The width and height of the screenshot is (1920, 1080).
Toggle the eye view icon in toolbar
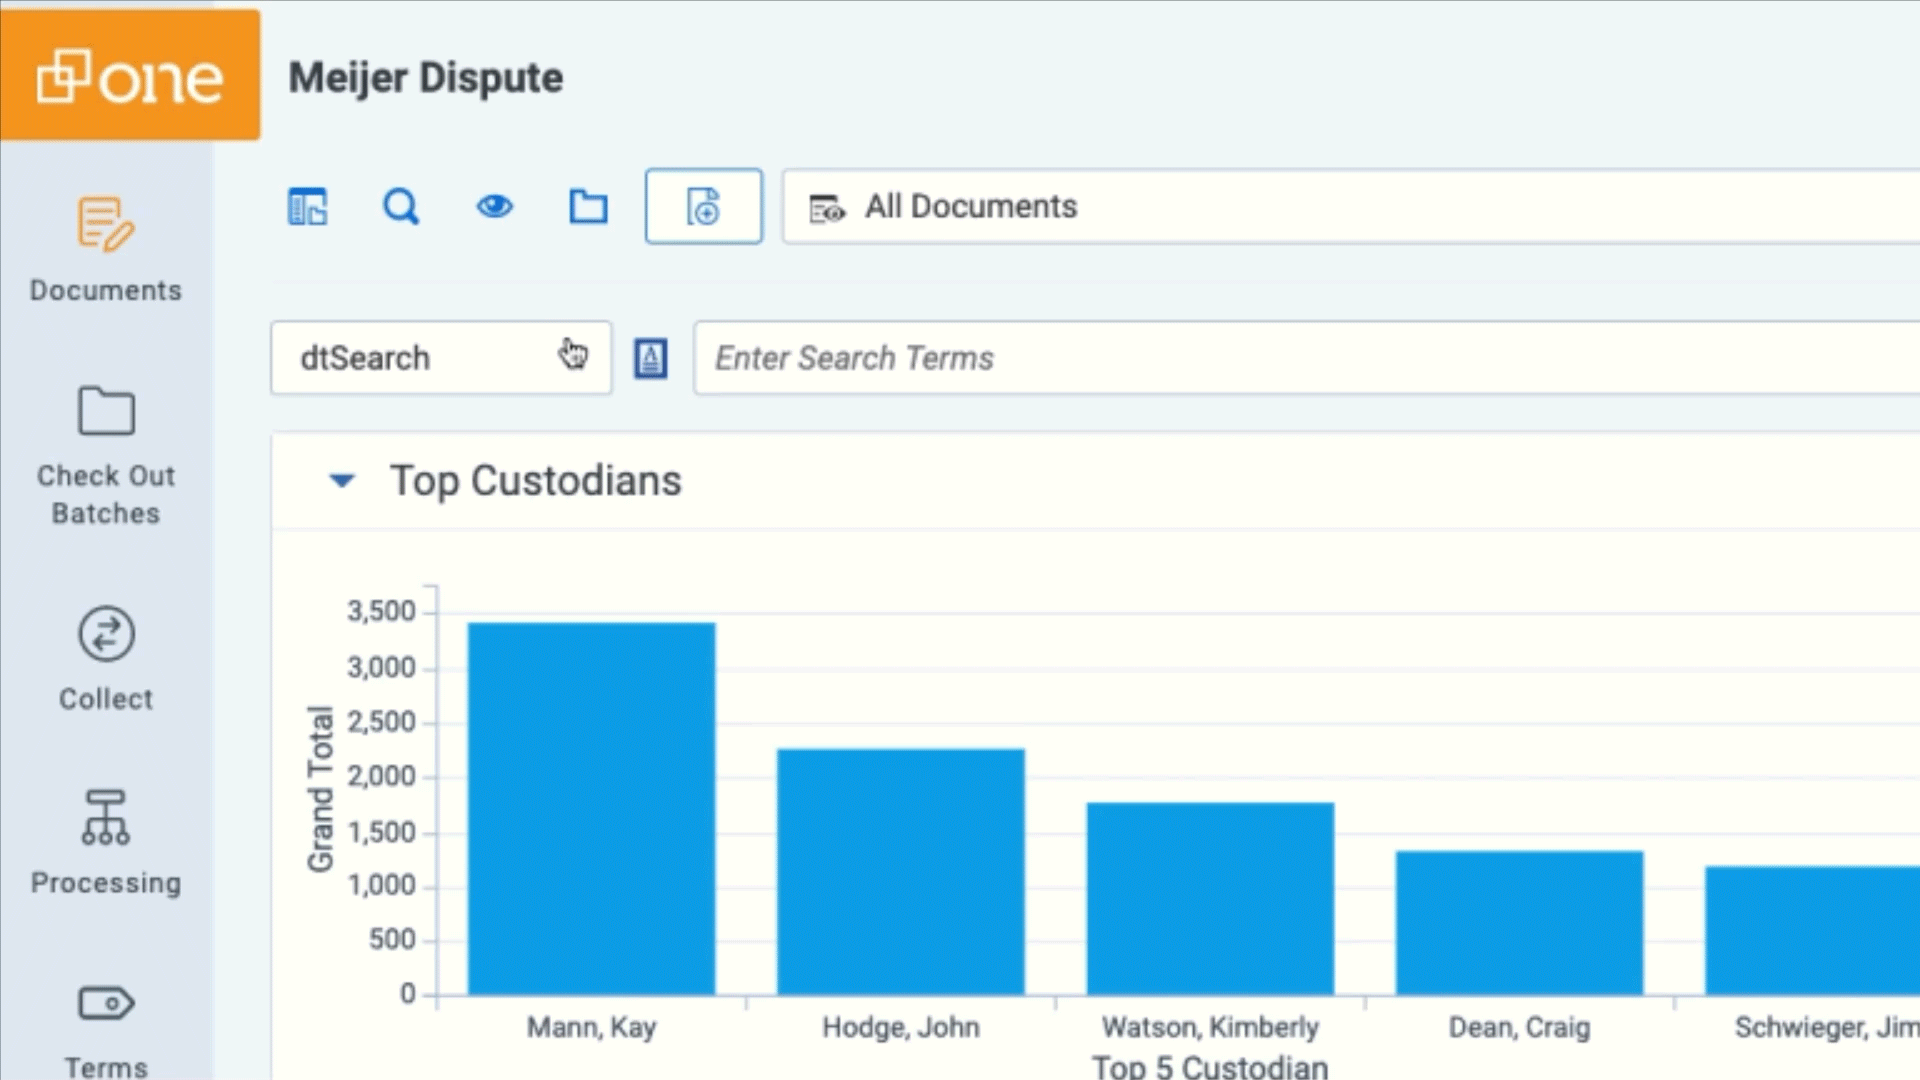tap(494, 207)
